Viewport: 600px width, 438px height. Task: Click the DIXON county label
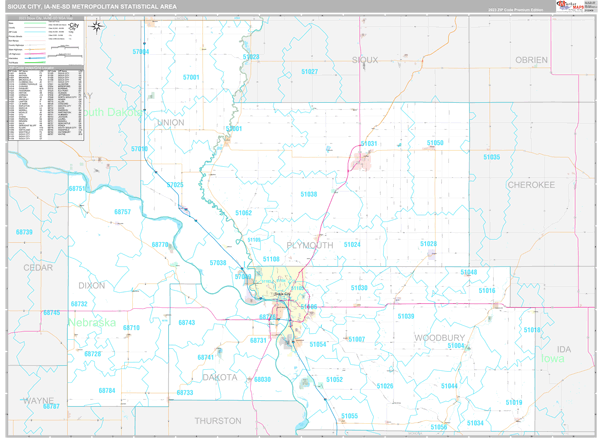(91, 285)
